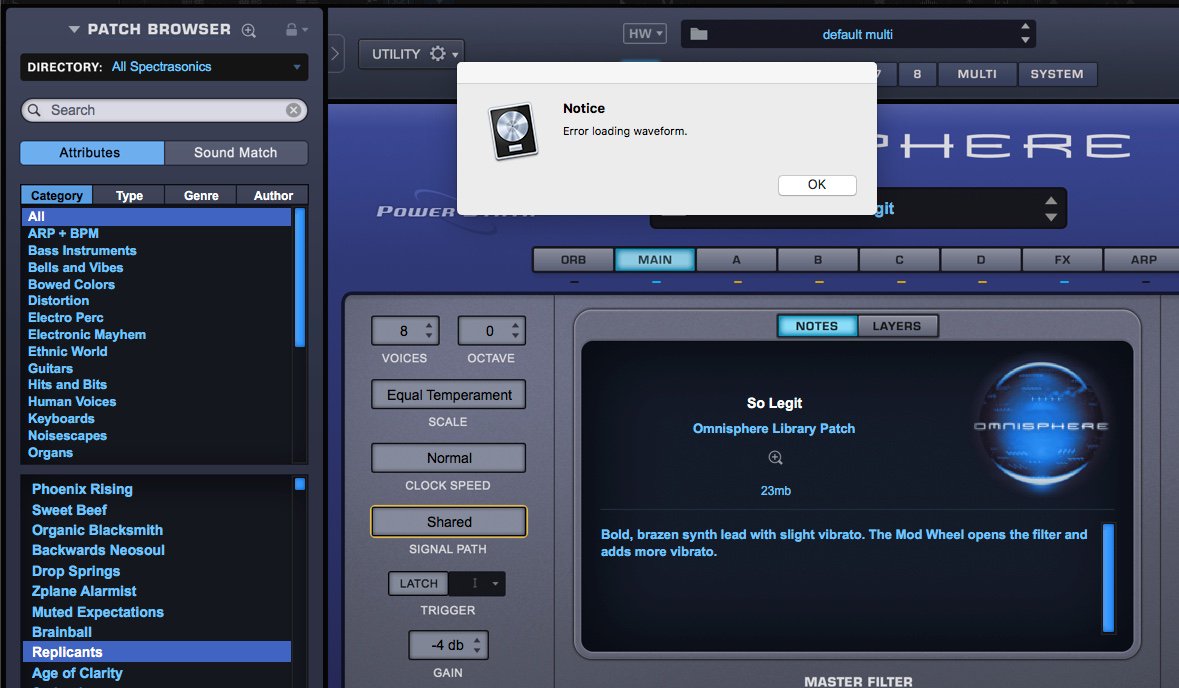Open the HW dropdown menu
Screen dimensions: 1179x688
644,34
